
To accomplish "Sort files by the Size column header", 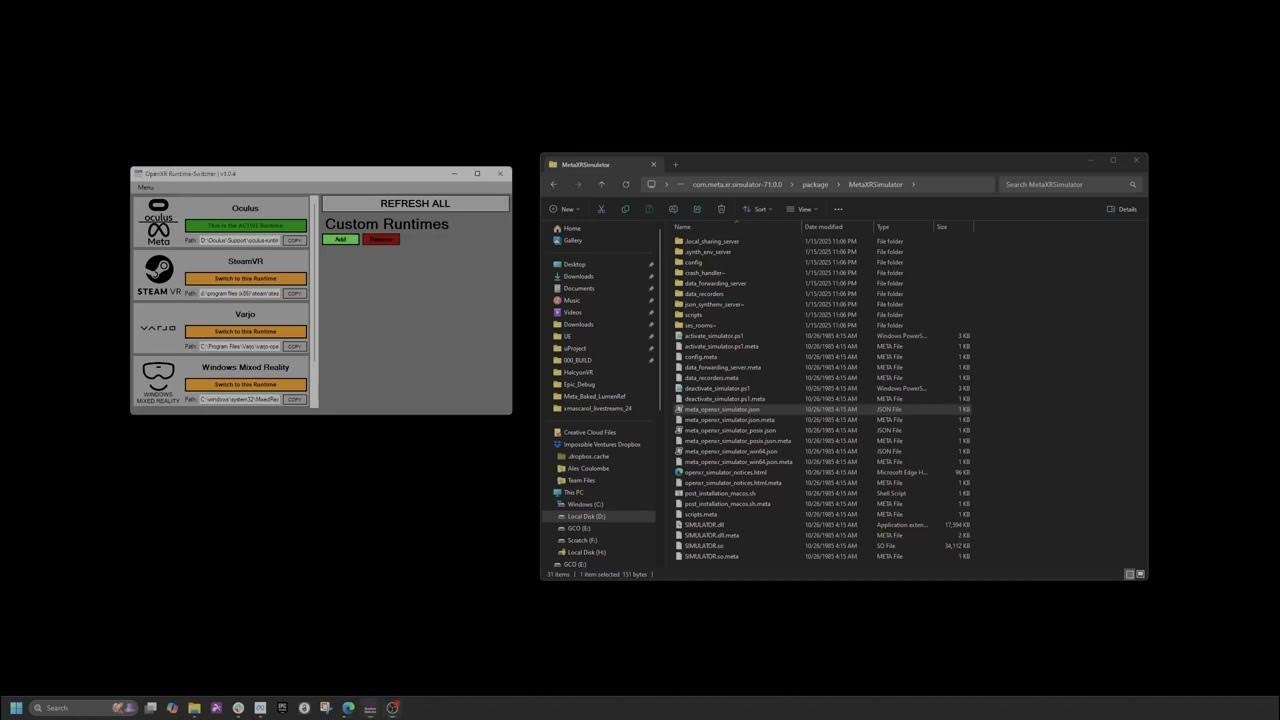I will click(x=953, y=227).
